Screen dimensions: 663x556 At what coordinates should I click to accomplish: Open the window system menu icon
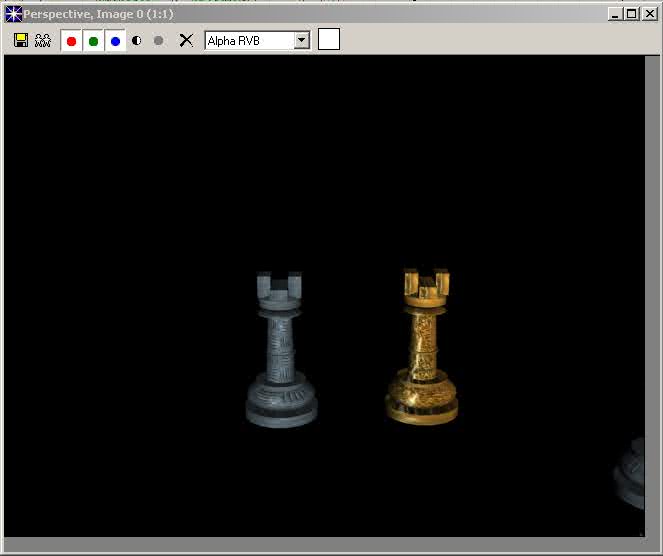(x=13, y=14)
